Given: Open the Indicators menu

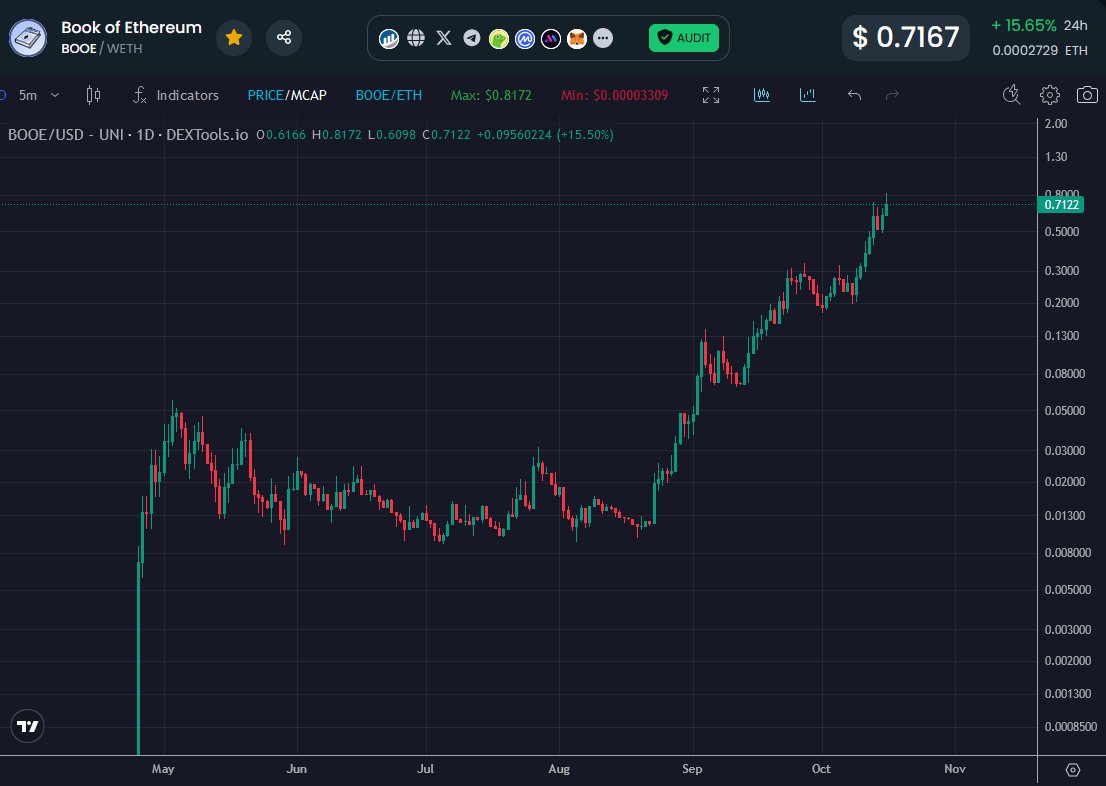Looking at the screenshot, I should tap(176, 95).
